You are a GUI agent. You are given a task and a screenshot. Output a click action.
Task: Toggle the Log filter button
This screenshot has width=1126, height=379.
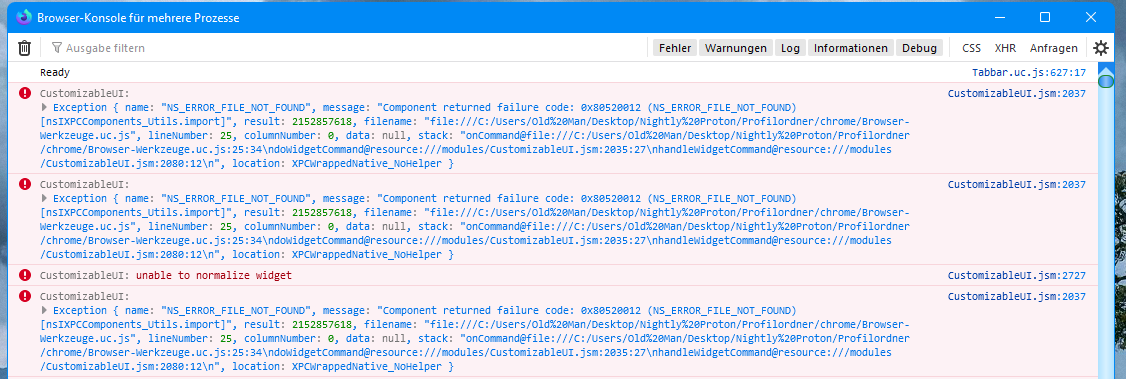tap(791, 48)
